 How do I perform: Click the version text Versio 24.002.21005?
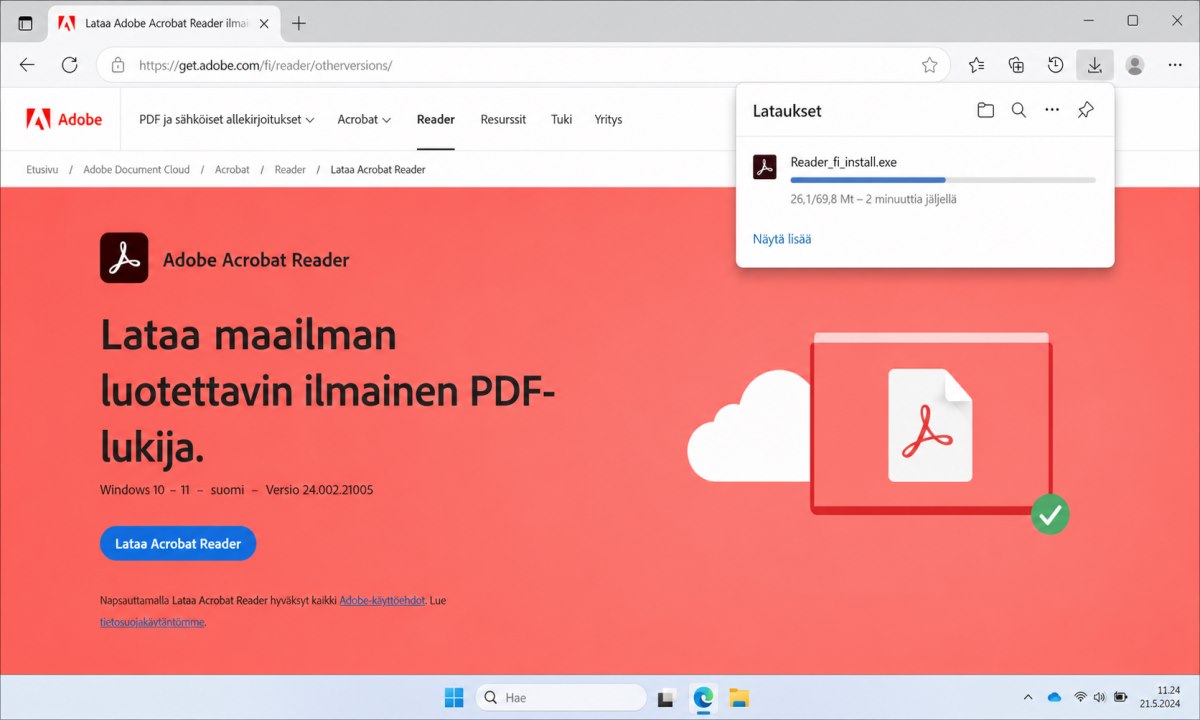pos(320,490)
